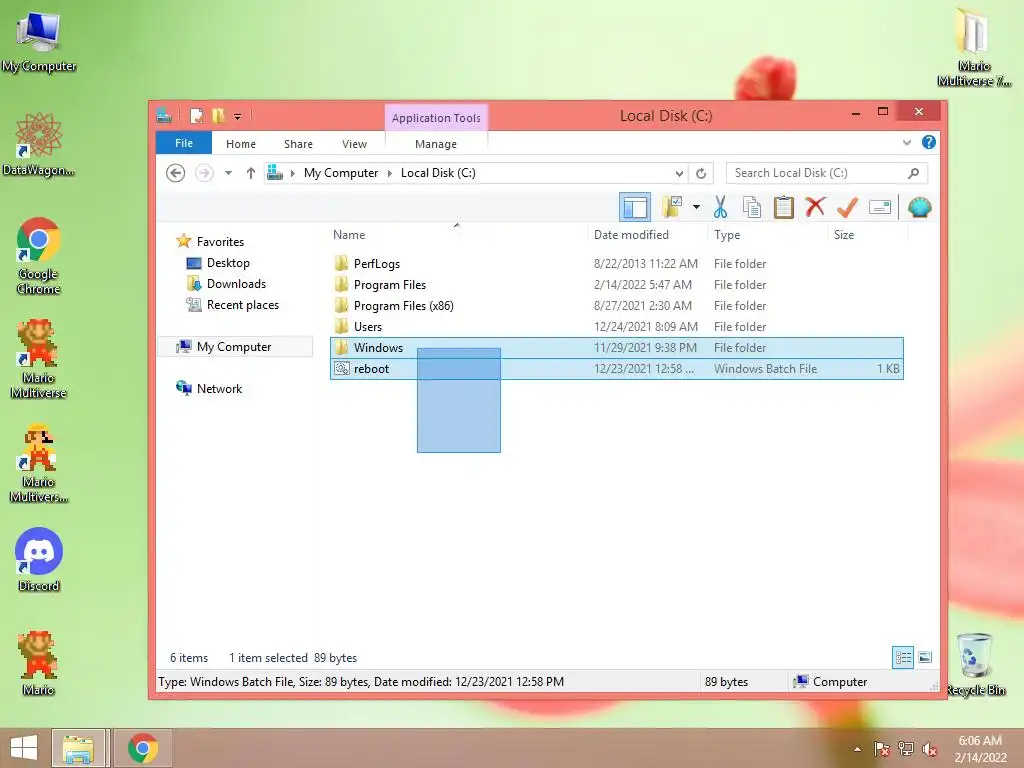
Task: Refresh the folder with the Refresh button
Action: [x=701, y=173]
